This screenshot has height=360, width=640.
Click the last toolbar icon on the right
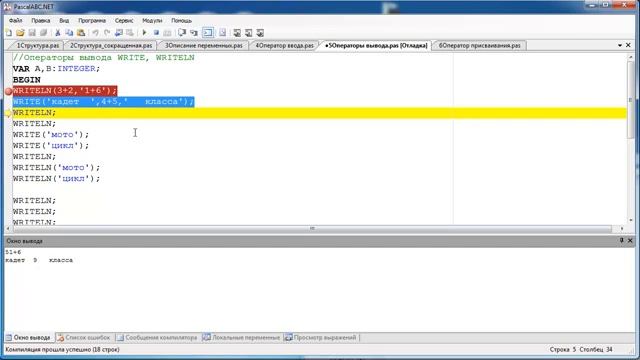click(x=260, y=33)
